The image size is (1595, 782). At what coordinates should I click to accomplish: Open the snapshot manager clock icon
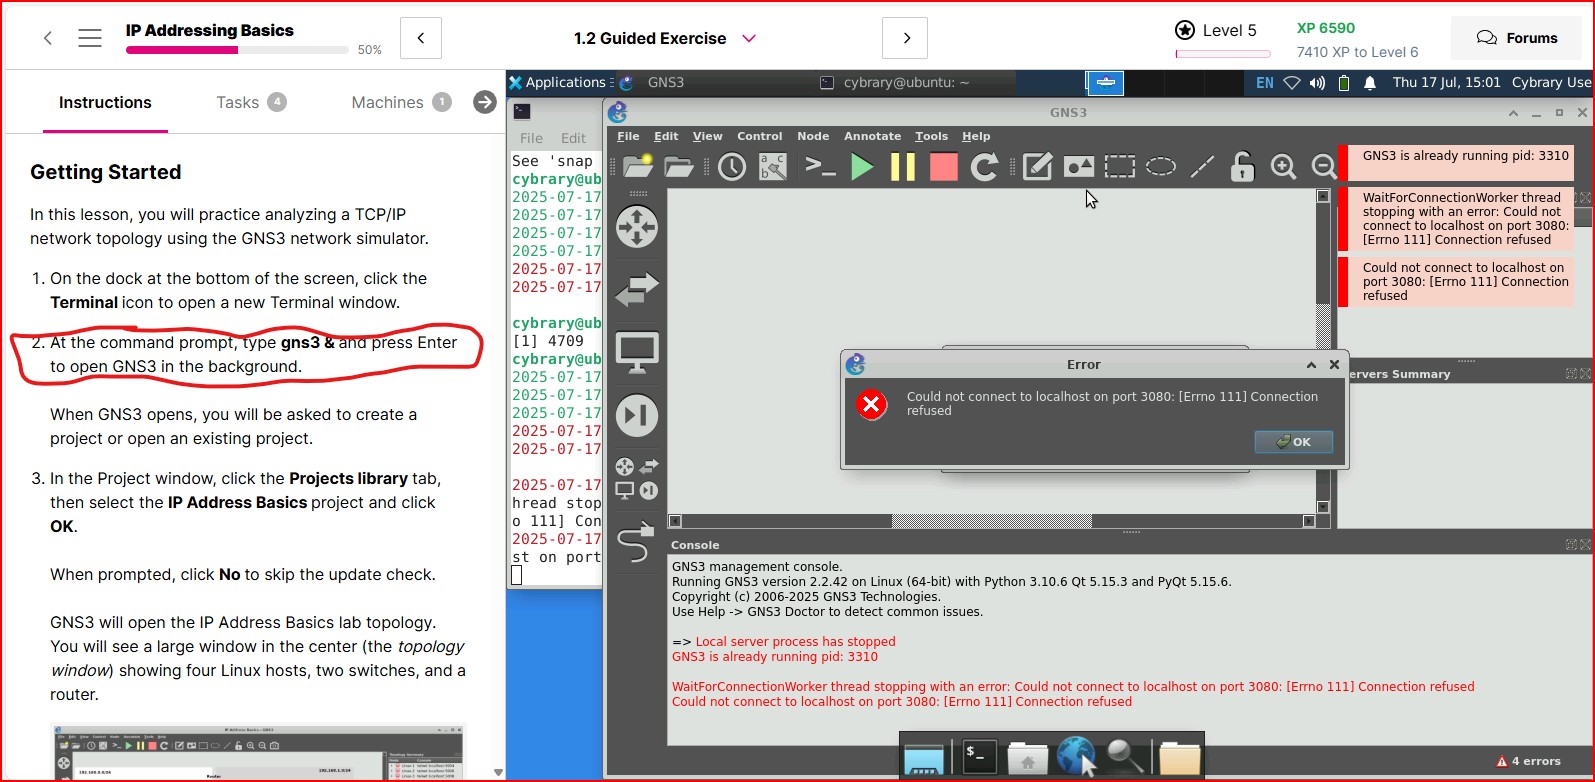pyautogui.click(x=732, y=167)
